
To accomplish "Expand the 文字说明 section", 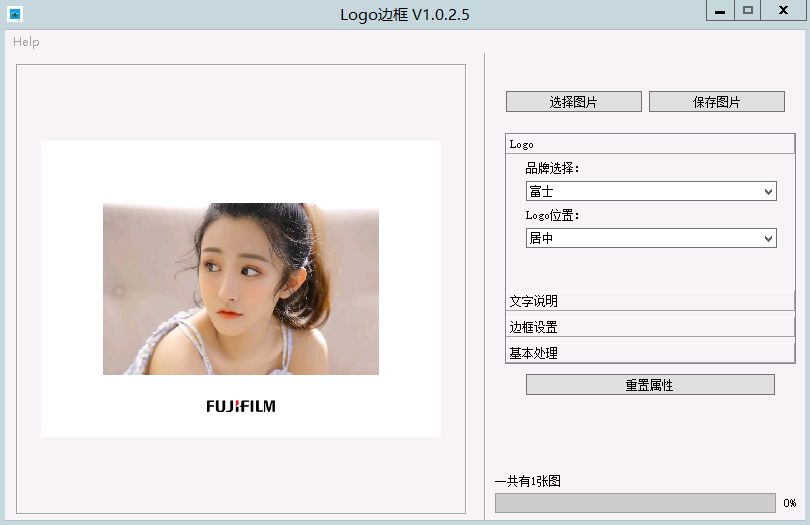I will tap(650, 301).
